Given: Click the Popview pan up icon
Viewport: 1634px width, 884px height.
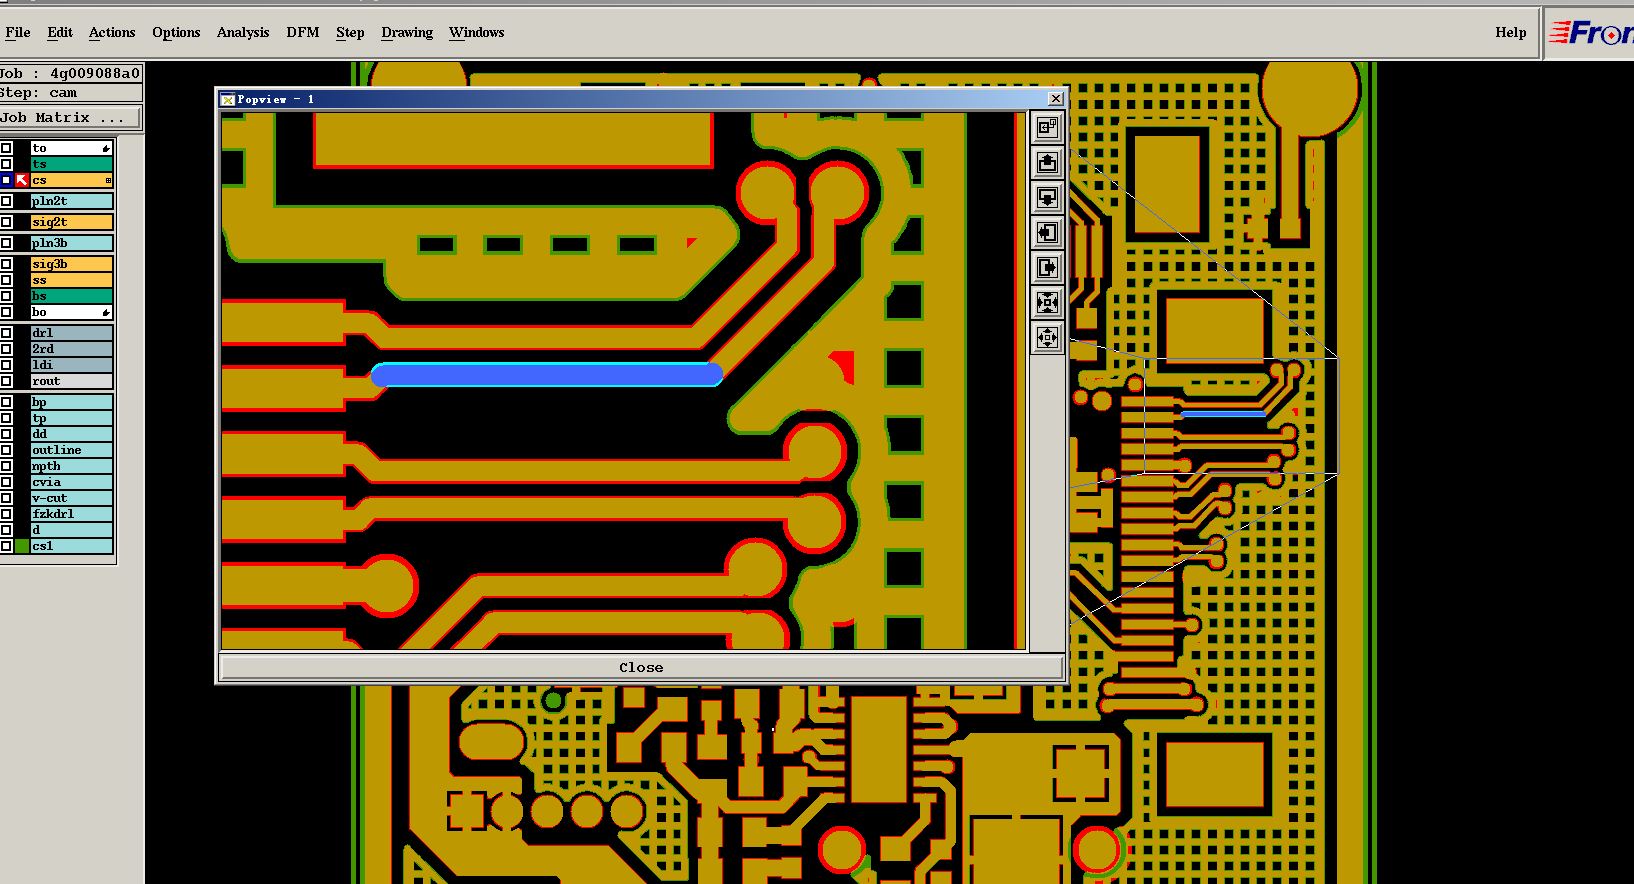Looking at the screenshot, I should [x=1047, y=163].
